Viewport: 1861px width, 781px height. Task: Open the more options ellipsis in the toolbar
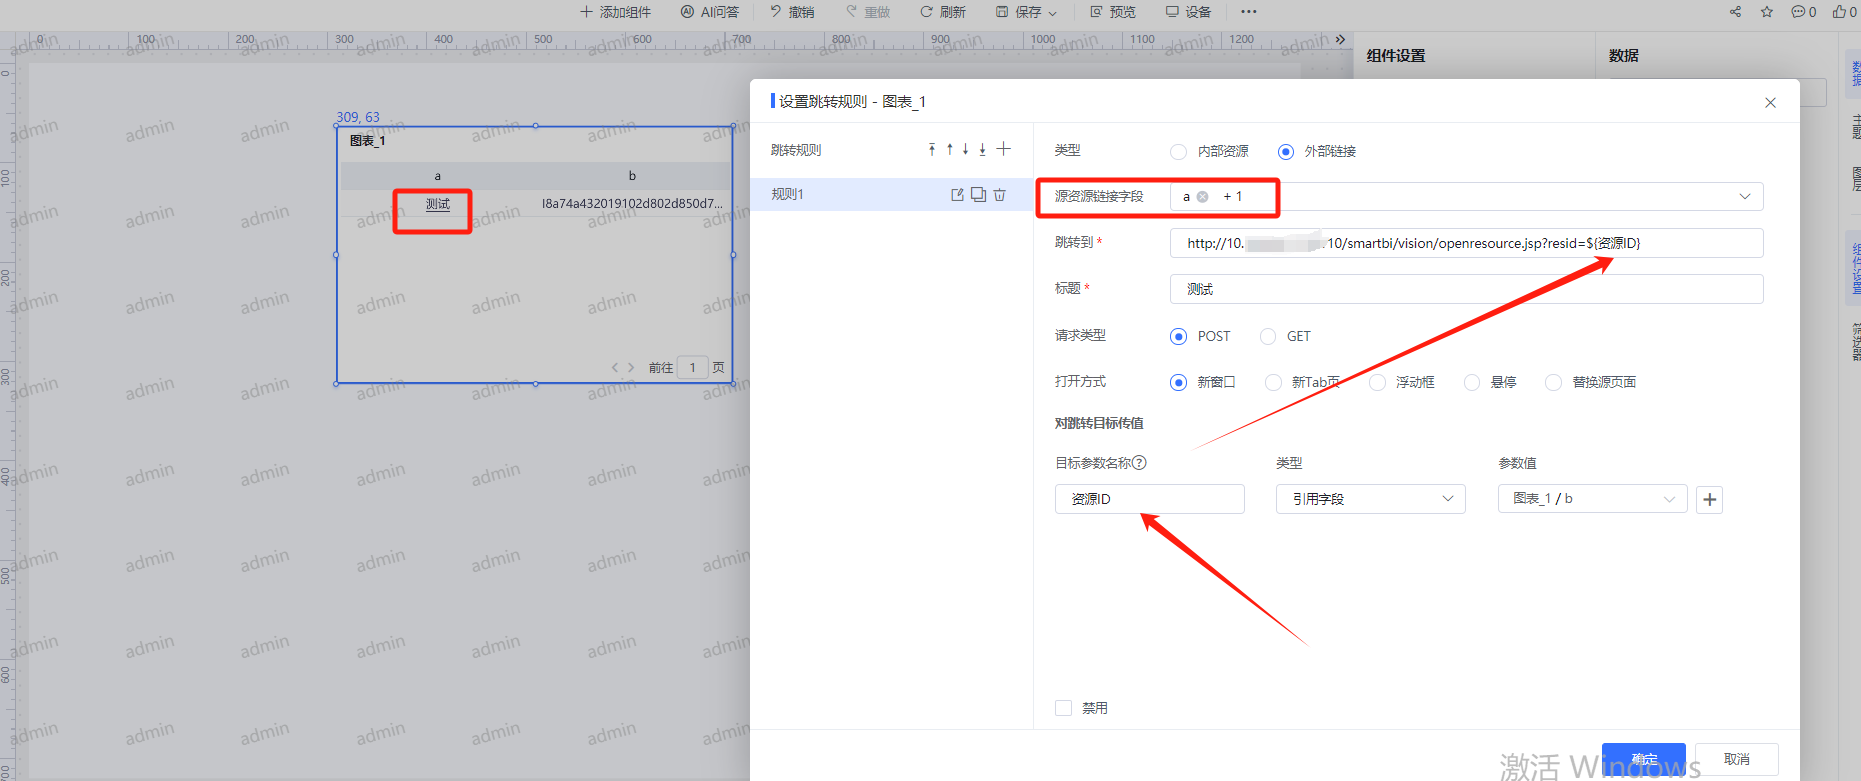click(1248, 12)
